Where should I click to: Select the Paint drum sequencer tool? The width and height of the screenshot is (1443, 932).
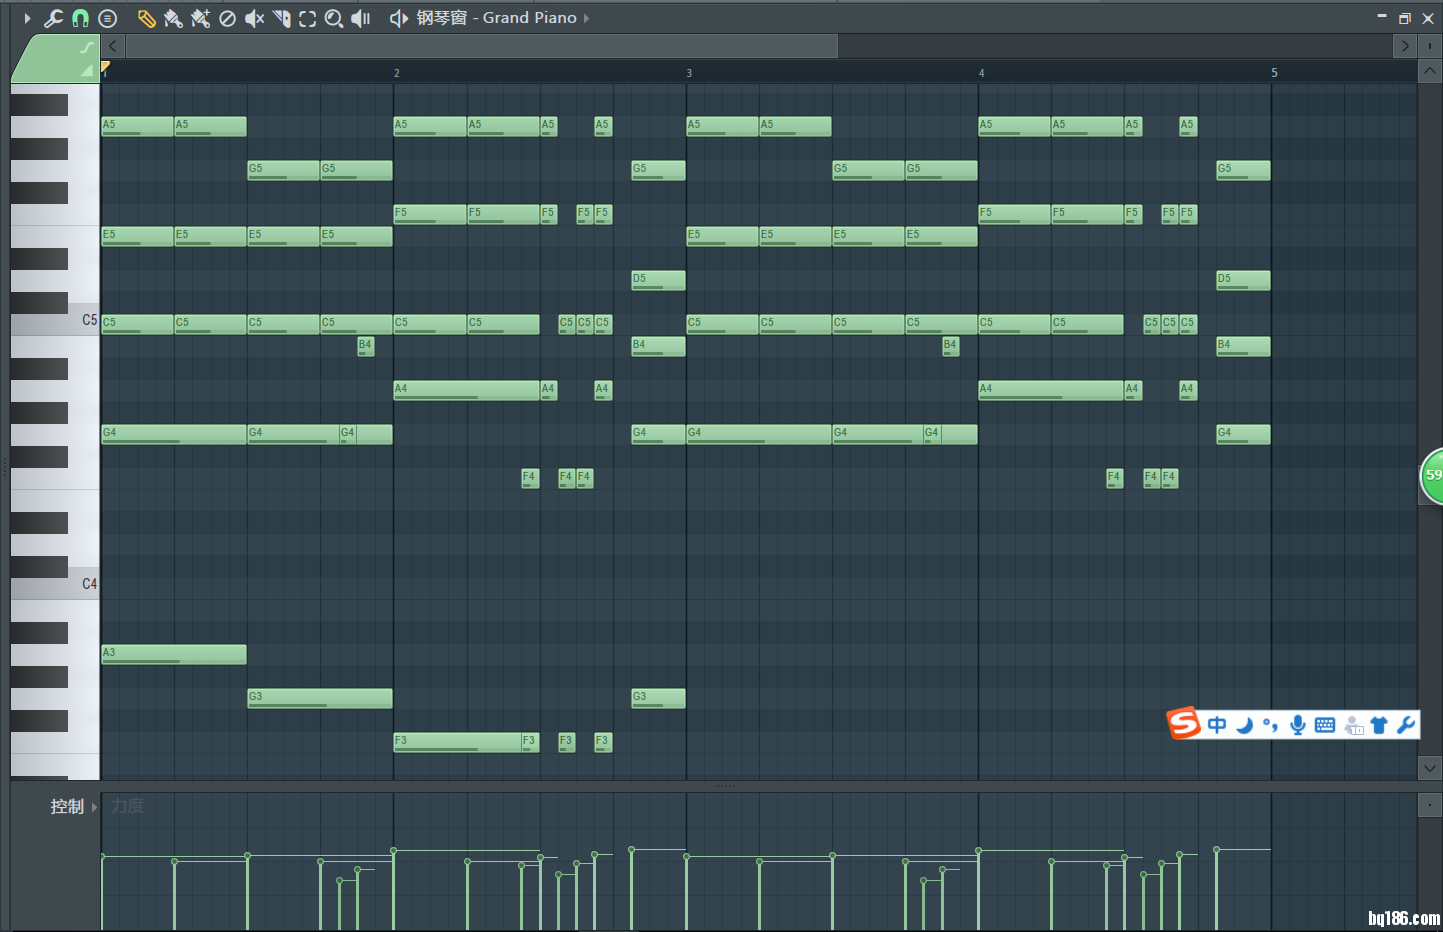(x=200, y=18)
